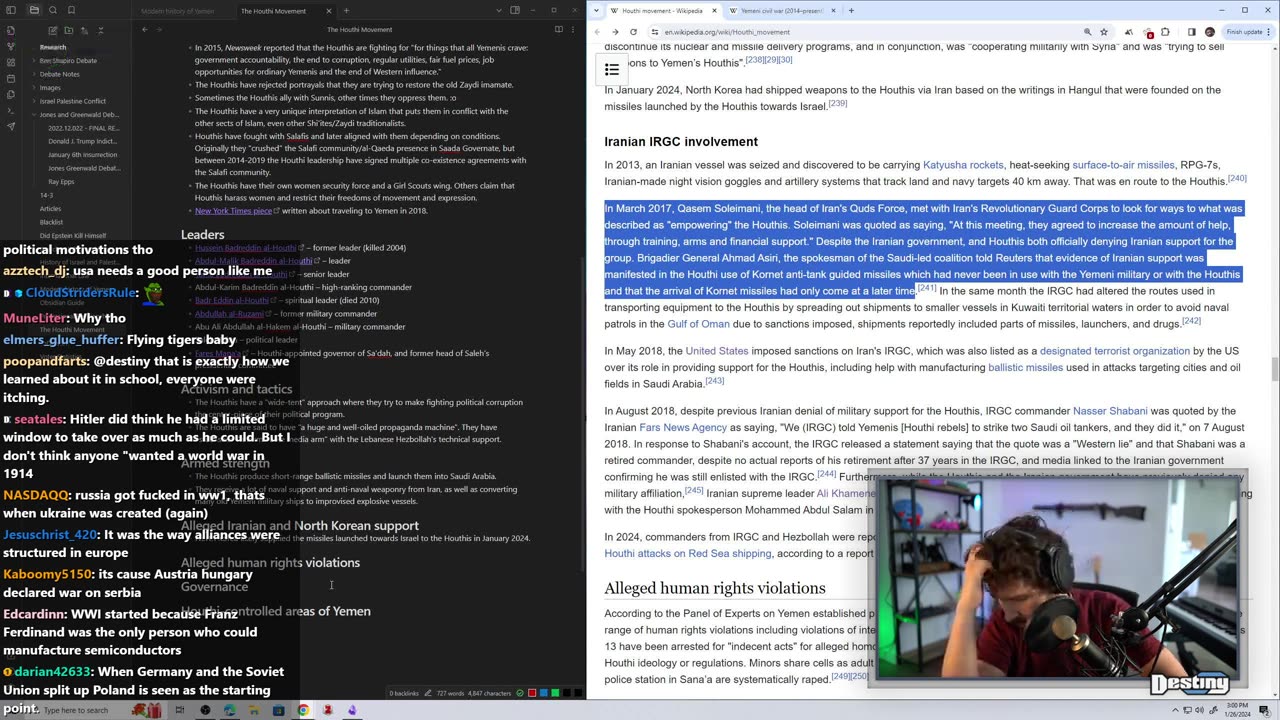Open the ballistic missiles link
The height and width of the screenshot is (720, 1280).
pyautogui.click(x=1025, y=368)
